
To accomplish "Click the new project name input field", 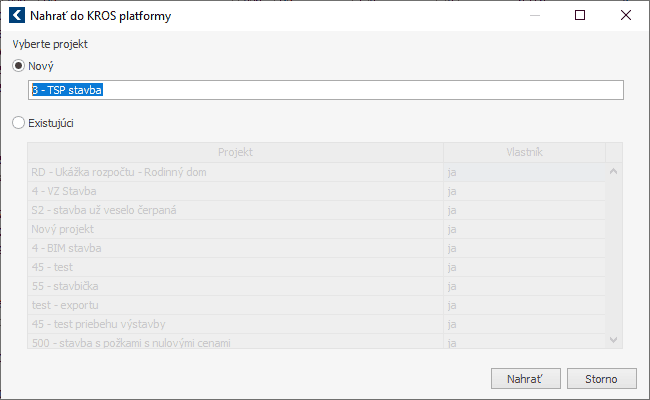I will pos(326,90).
